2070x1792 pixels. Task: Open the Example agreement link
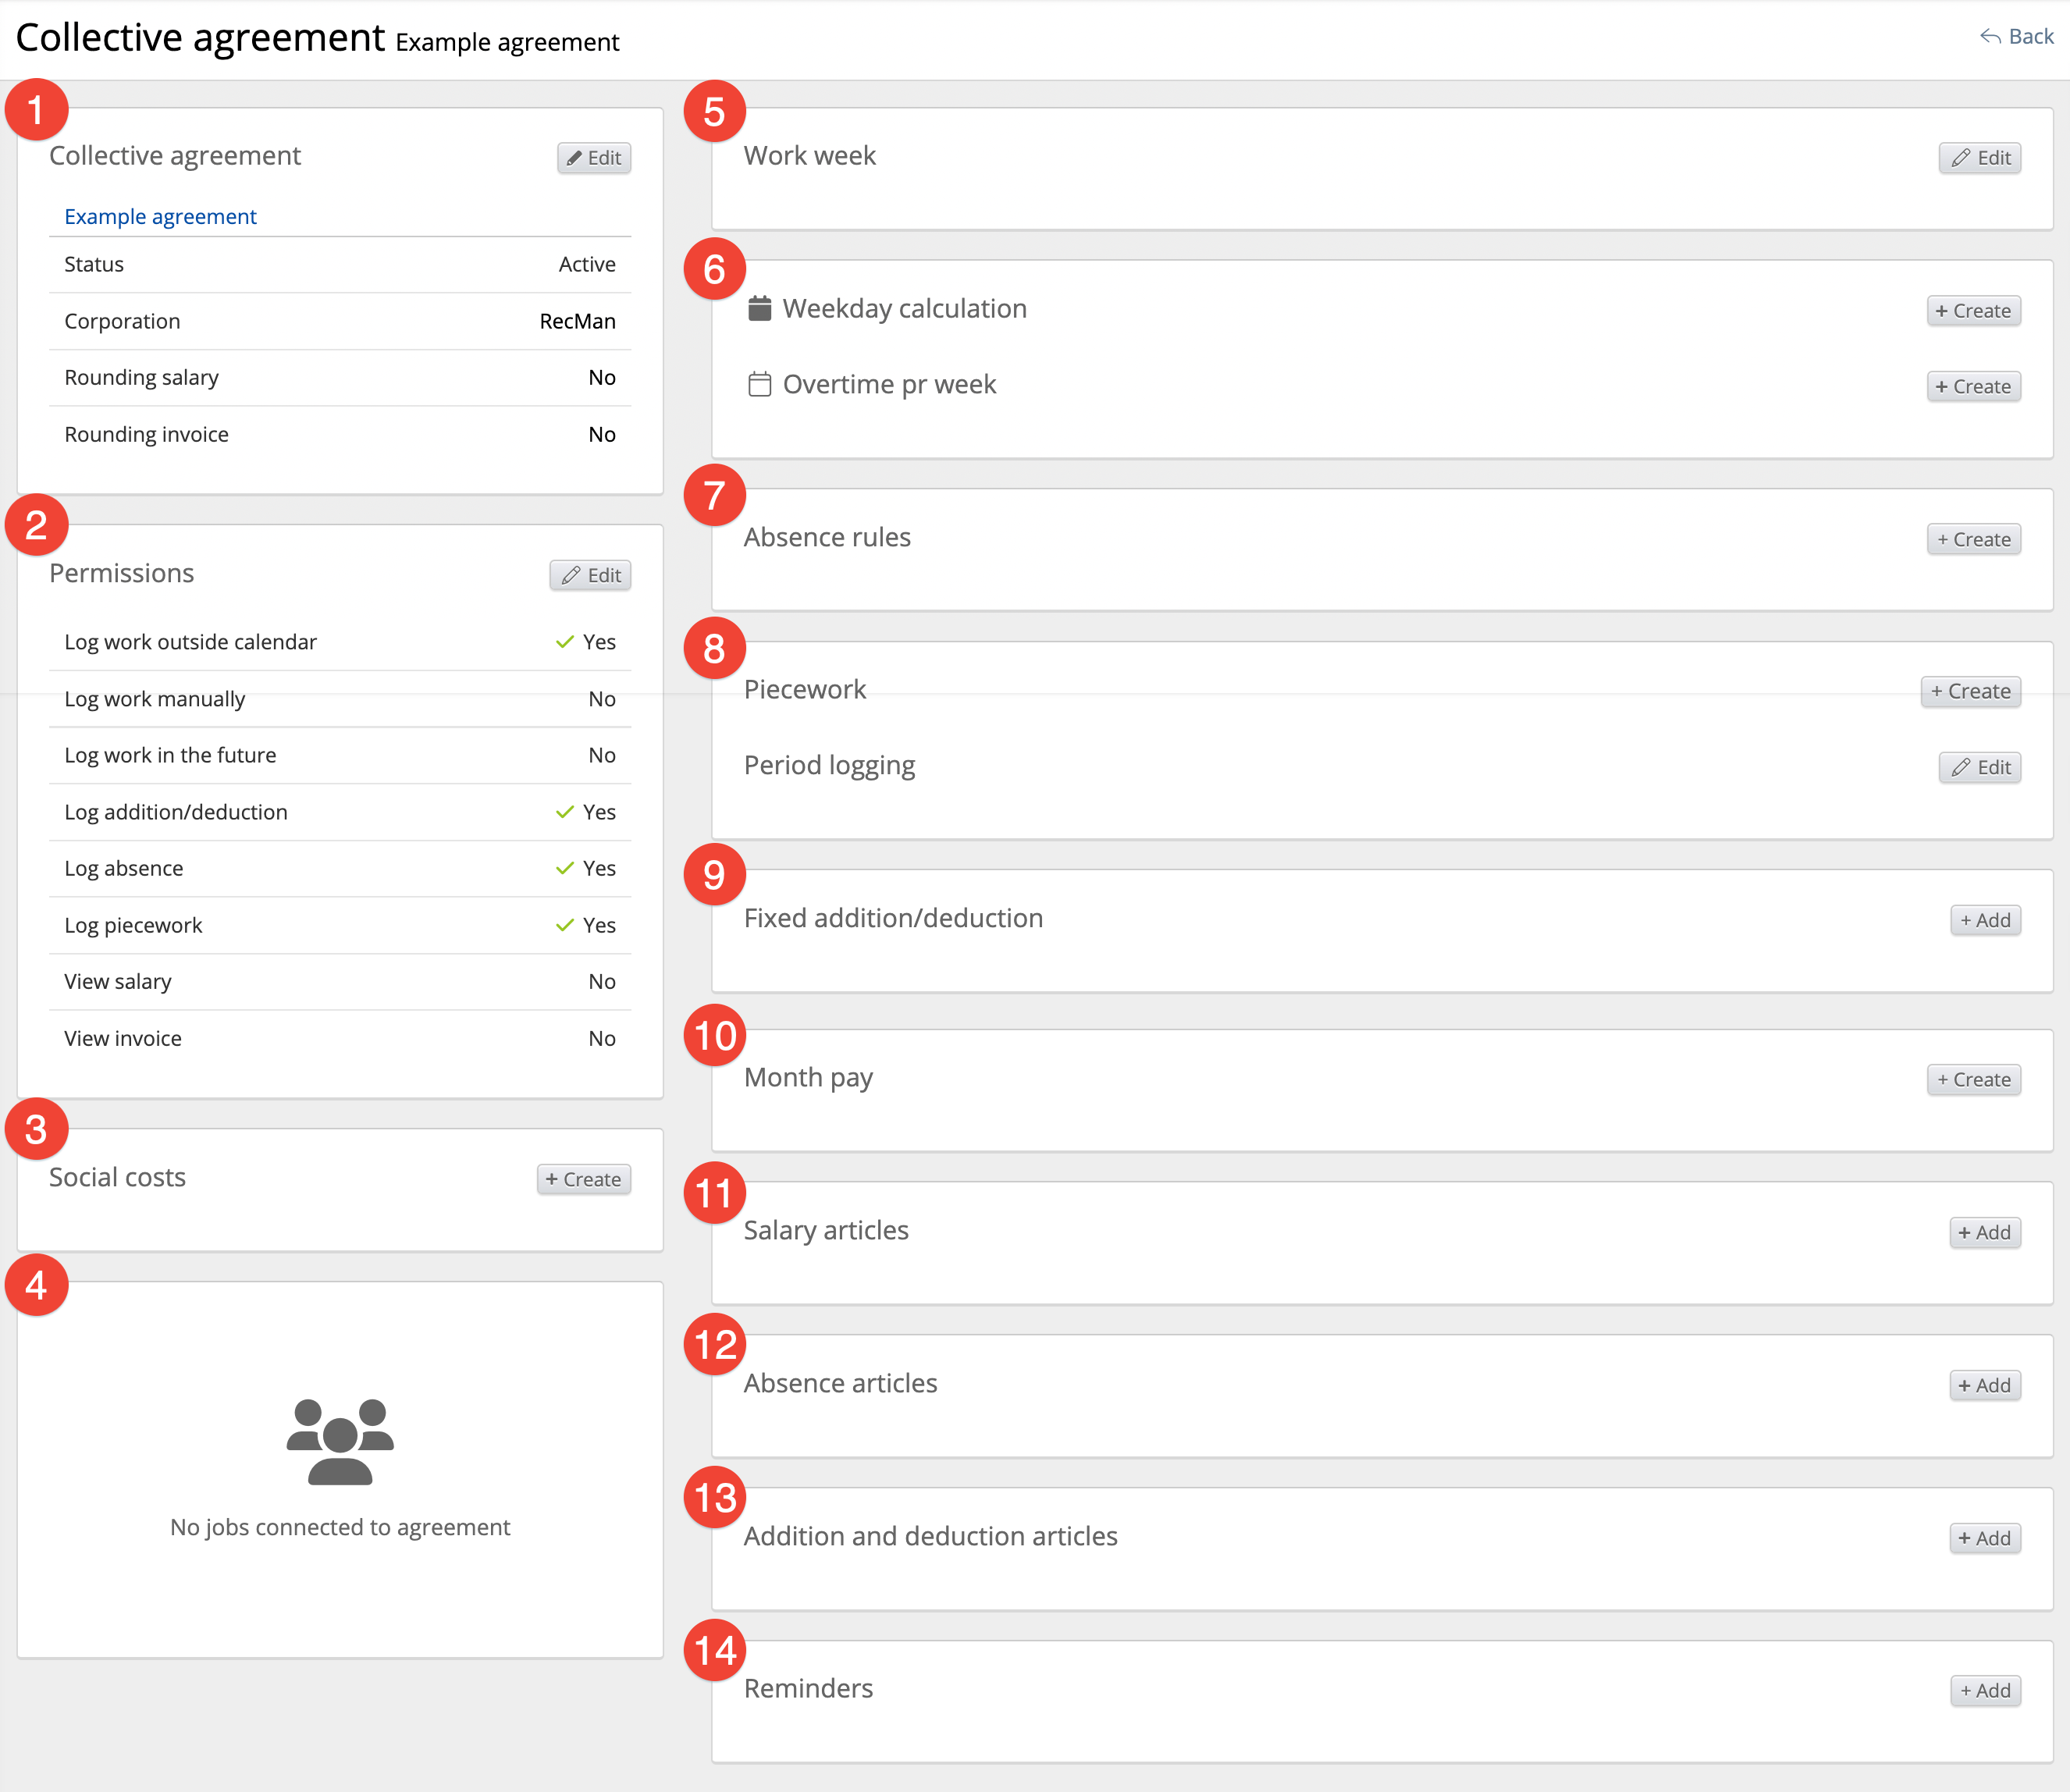click(x=160, y=217)
